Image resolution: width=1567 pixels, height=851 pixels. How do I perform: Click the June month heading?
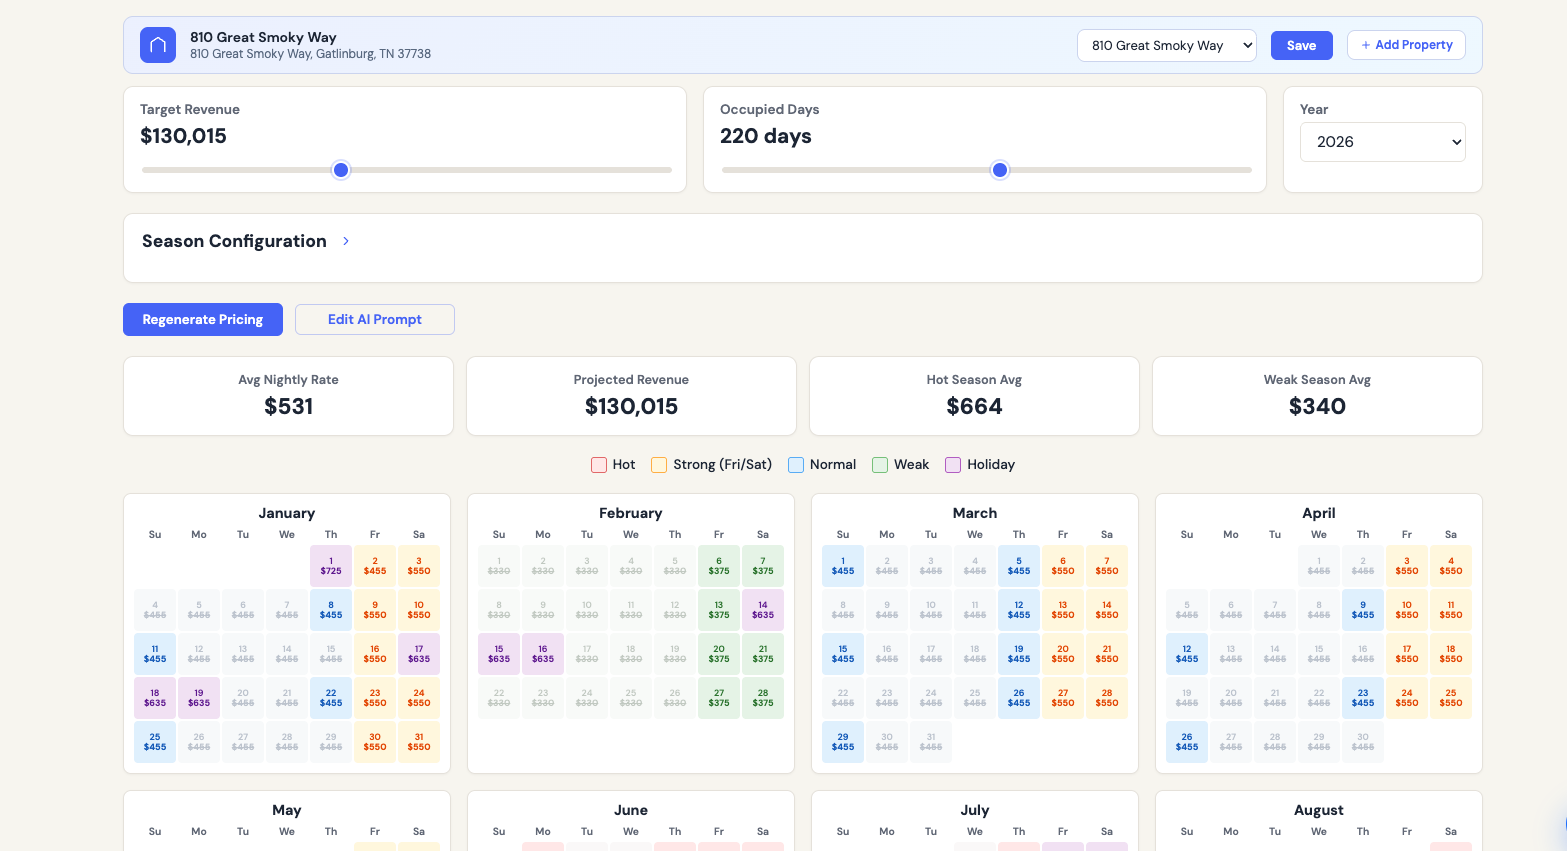click(x=631, y=810)
